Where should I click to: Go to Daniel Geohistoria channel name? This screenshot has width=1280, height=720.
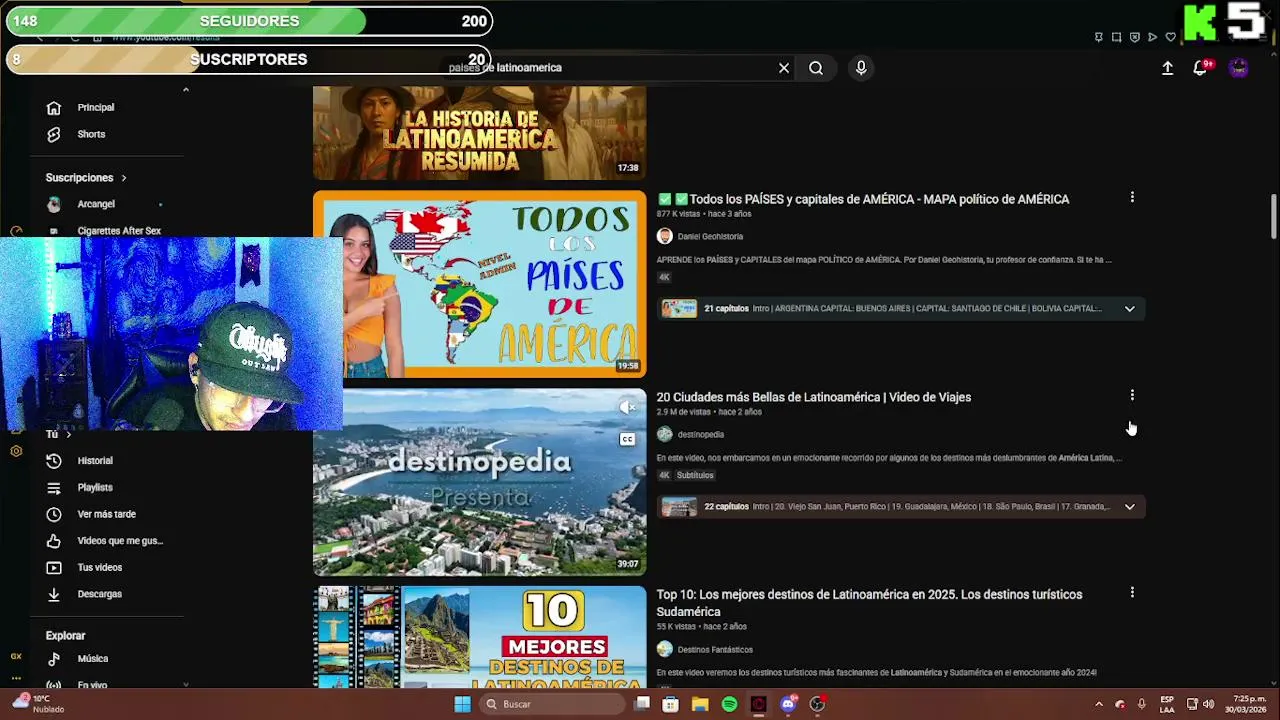[x=710, y=237]
